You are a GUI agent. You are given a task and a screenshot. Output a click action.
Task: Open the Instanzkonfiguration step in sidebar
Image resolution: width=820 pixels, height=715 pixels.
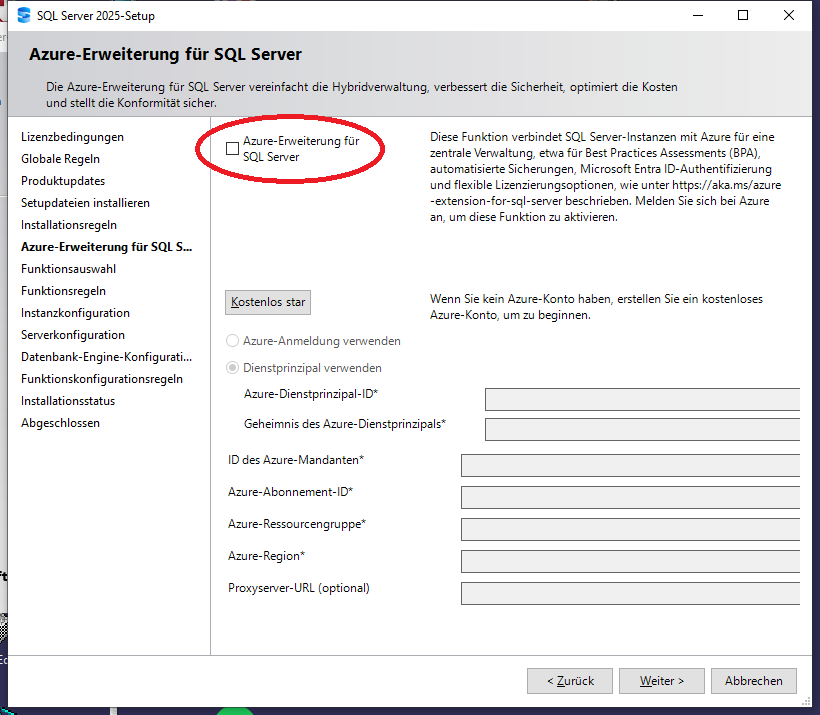75,313
